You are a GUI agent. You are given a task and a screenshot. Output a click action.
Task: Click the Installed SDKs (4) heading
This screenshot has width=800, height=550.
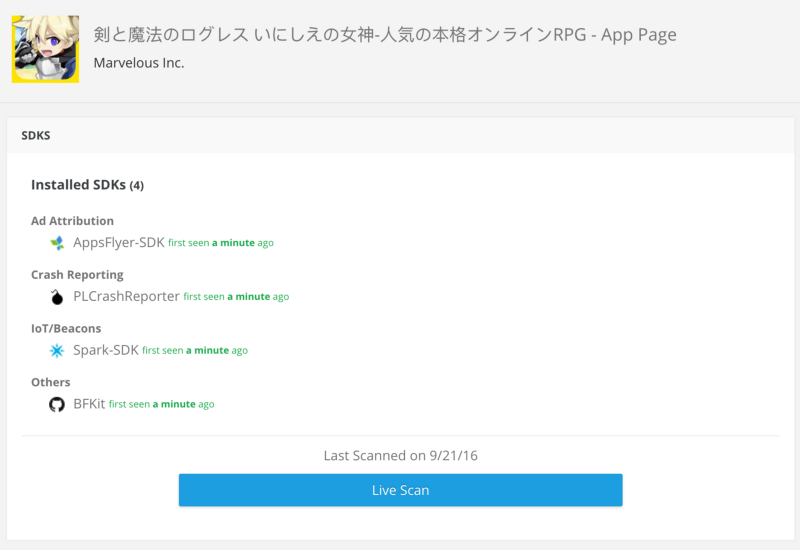tap(87, 185)
